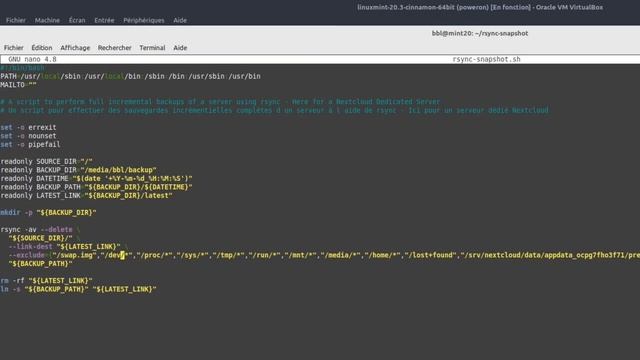The width and height of the screenshot is (640, 360).
Task: Open VirtualBox Fichier menu
Action: (x=16, y=20)
